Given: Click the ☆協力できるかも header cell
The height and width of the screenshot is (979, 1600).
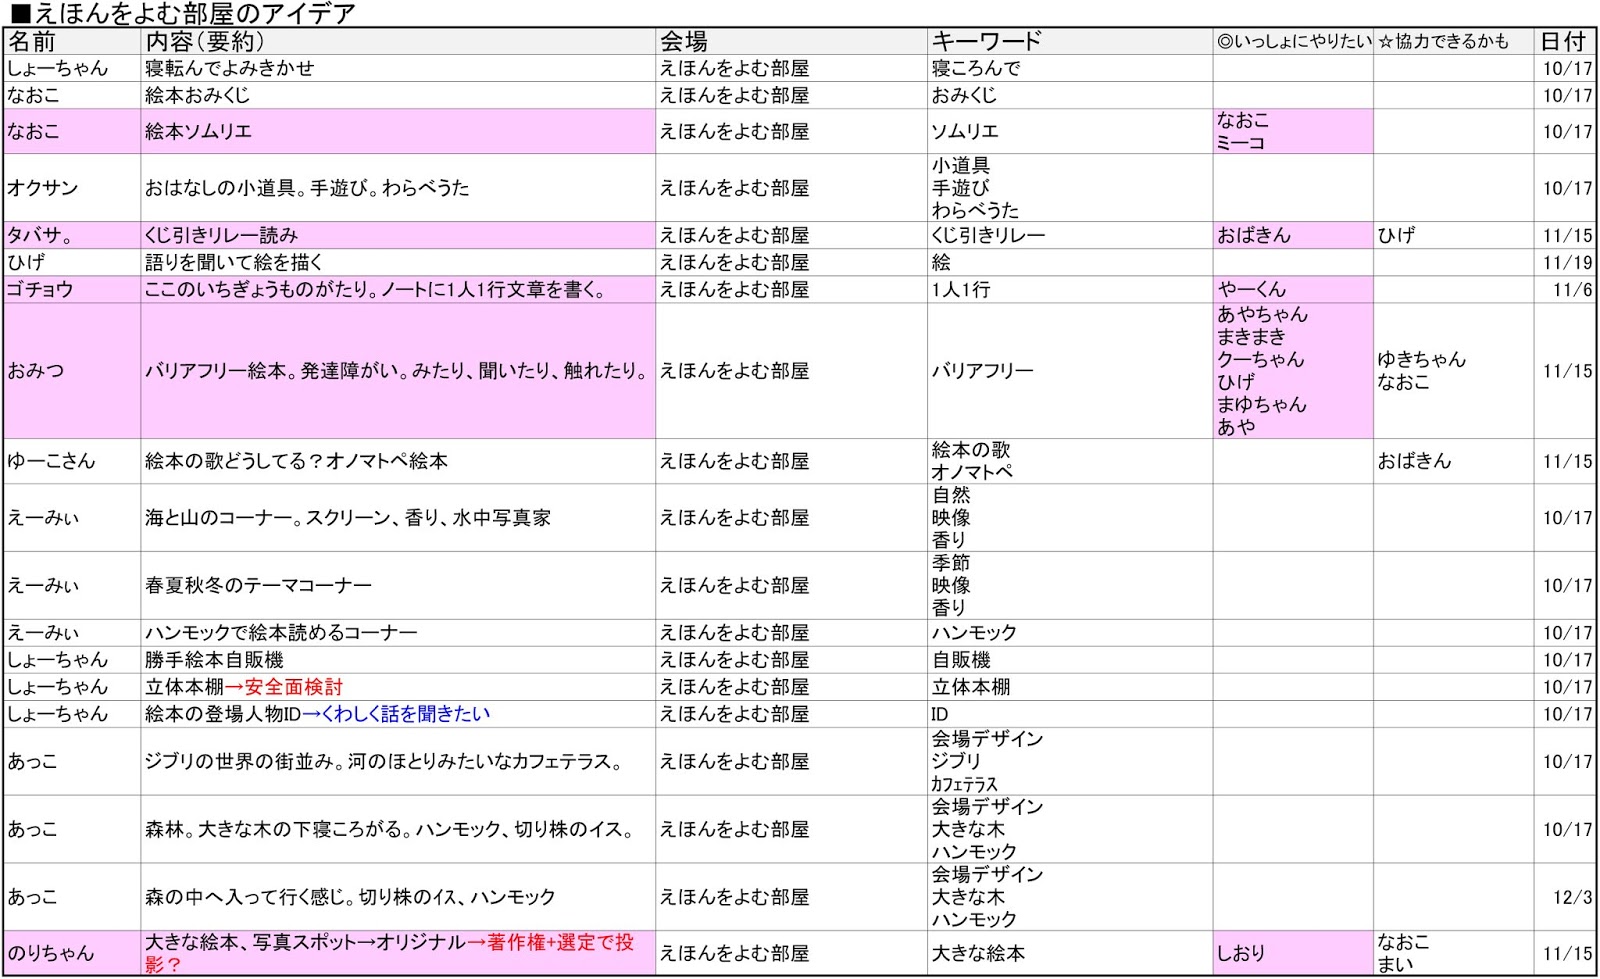Looking at the screenshot, I should pyautogui.click(x=1453, y=41).
